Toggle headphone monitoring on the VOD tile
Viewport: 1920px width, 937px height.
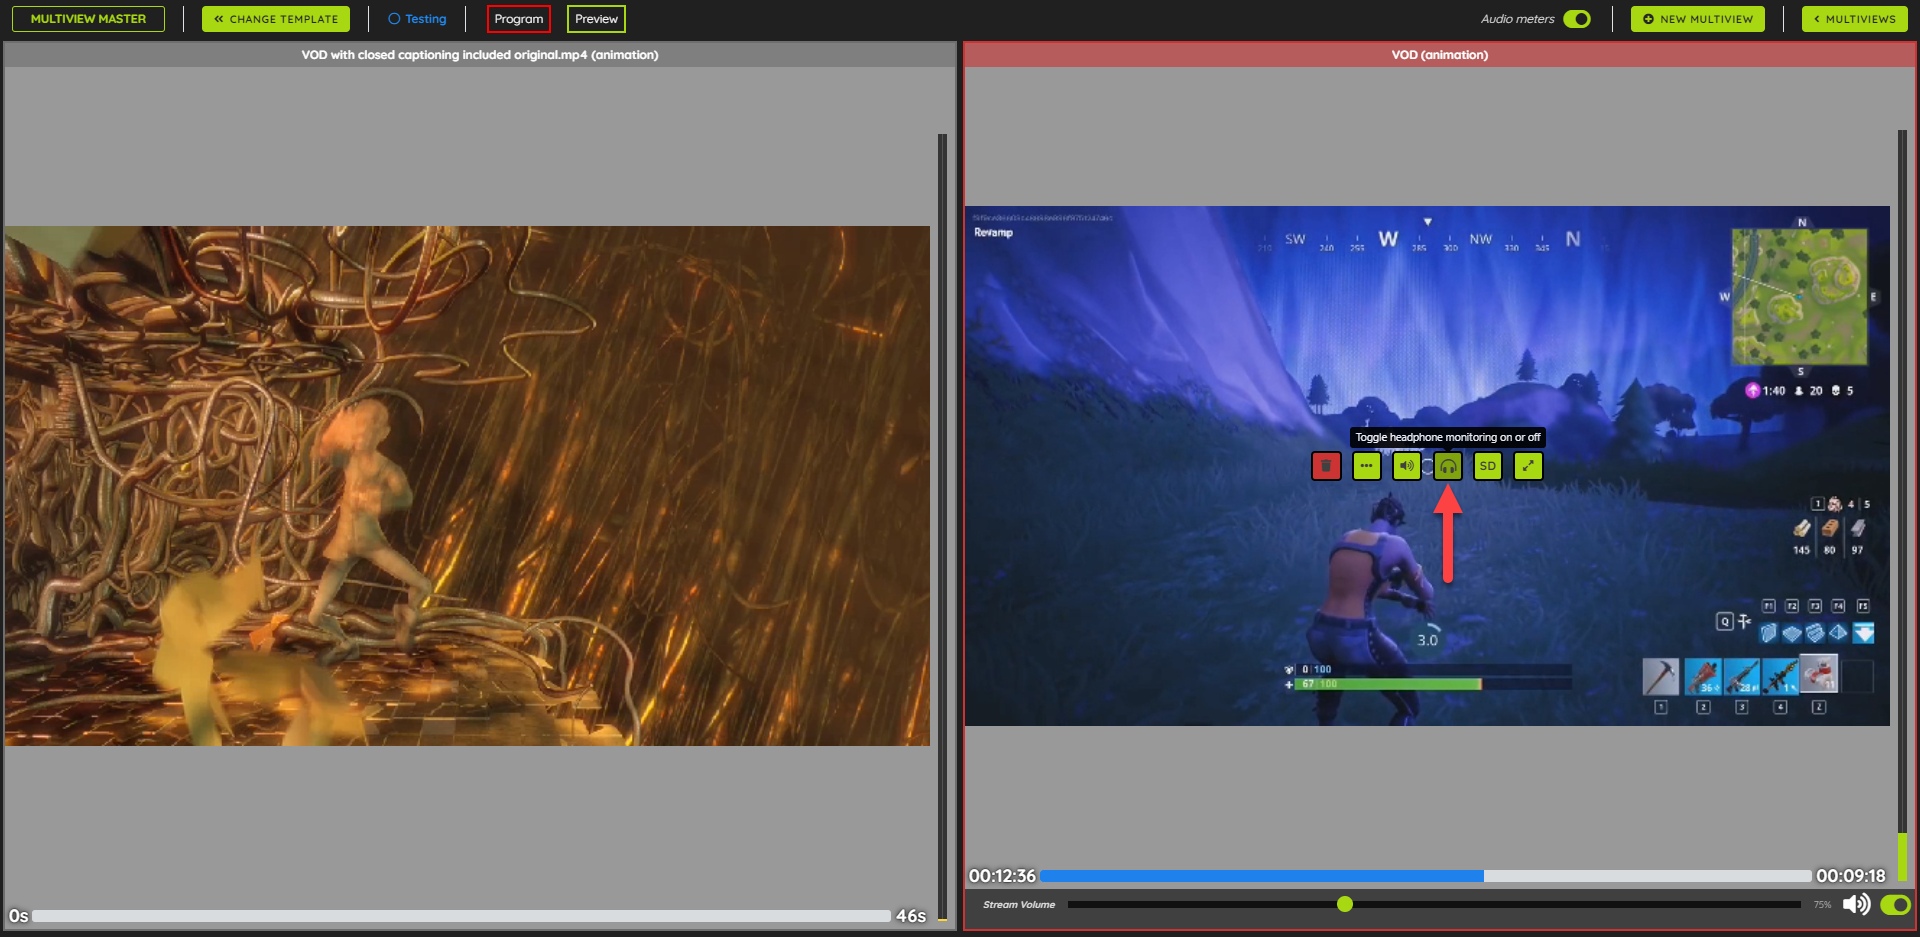tap(1448, 466)
